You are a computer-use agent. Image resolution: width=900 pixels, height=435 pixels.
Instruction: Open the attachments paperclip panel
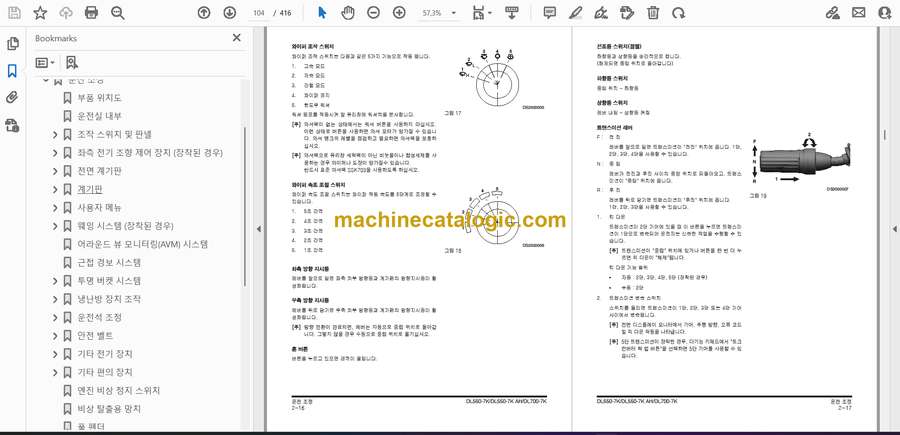click(x=13, y=98)
